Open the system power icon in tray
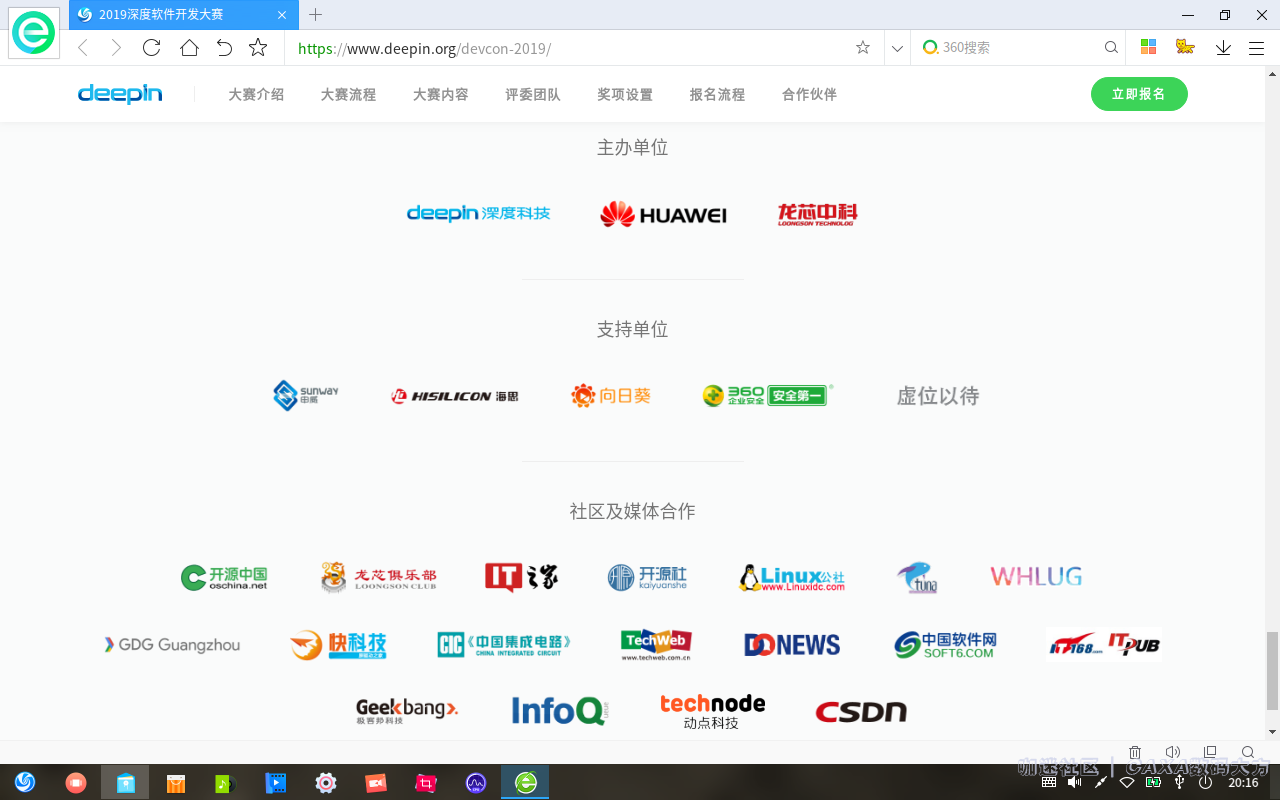This screenshot has width=1280, height=800. pyautogui.click(x=1206, y=782)
